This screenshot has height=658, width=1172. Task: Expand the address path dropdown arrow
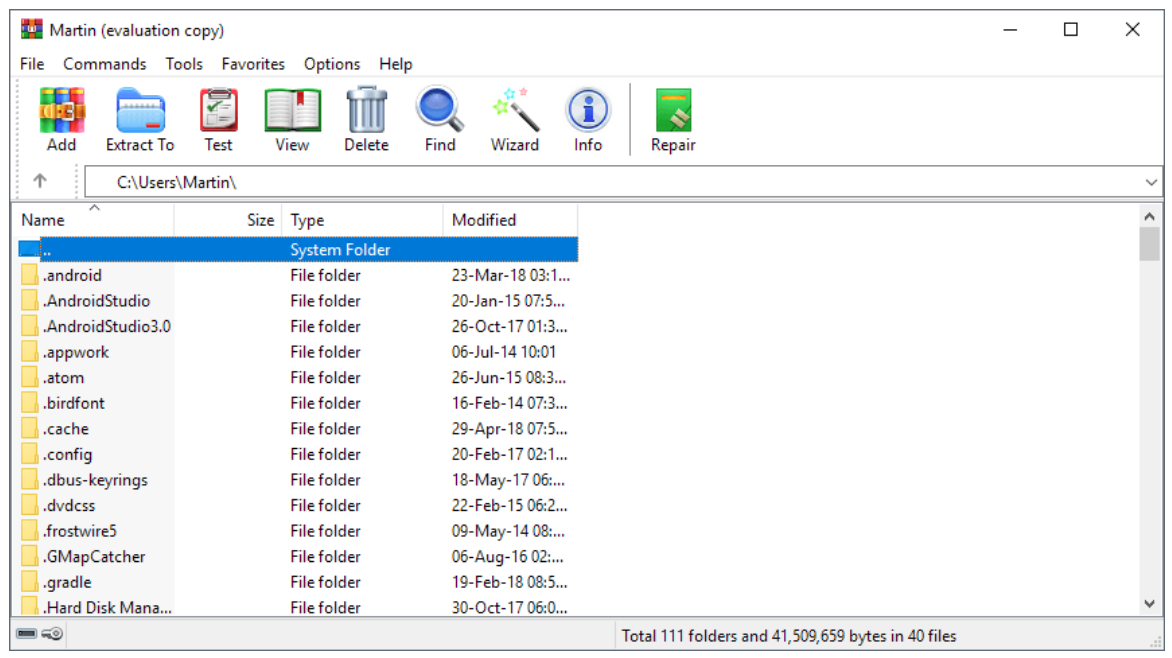pos(1150,182)
